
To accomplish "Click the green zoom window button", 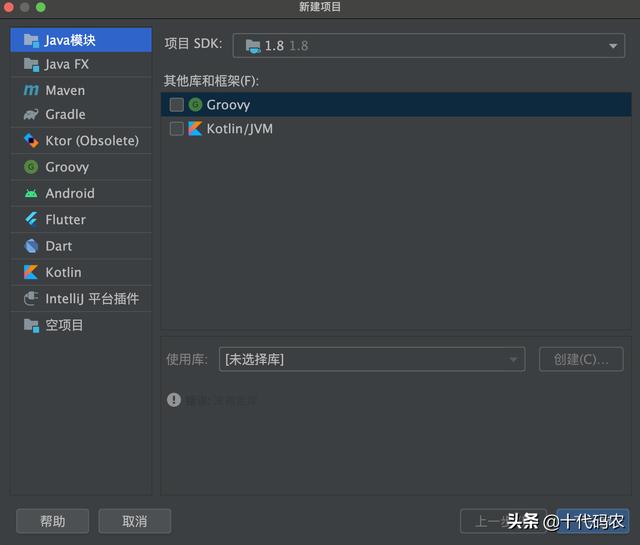I will click(x=41, y=7).
